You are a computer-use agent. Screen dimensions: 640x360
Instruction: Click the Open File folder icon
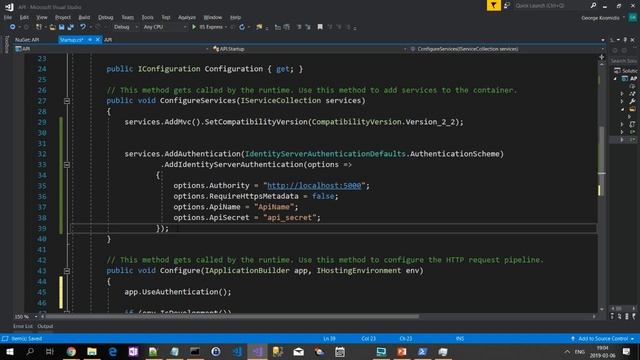click(52, 27)
